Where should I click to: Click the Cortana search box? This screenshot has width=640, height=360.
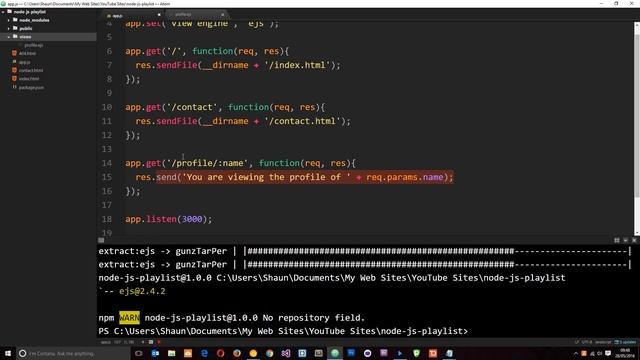tap(73, 353)
